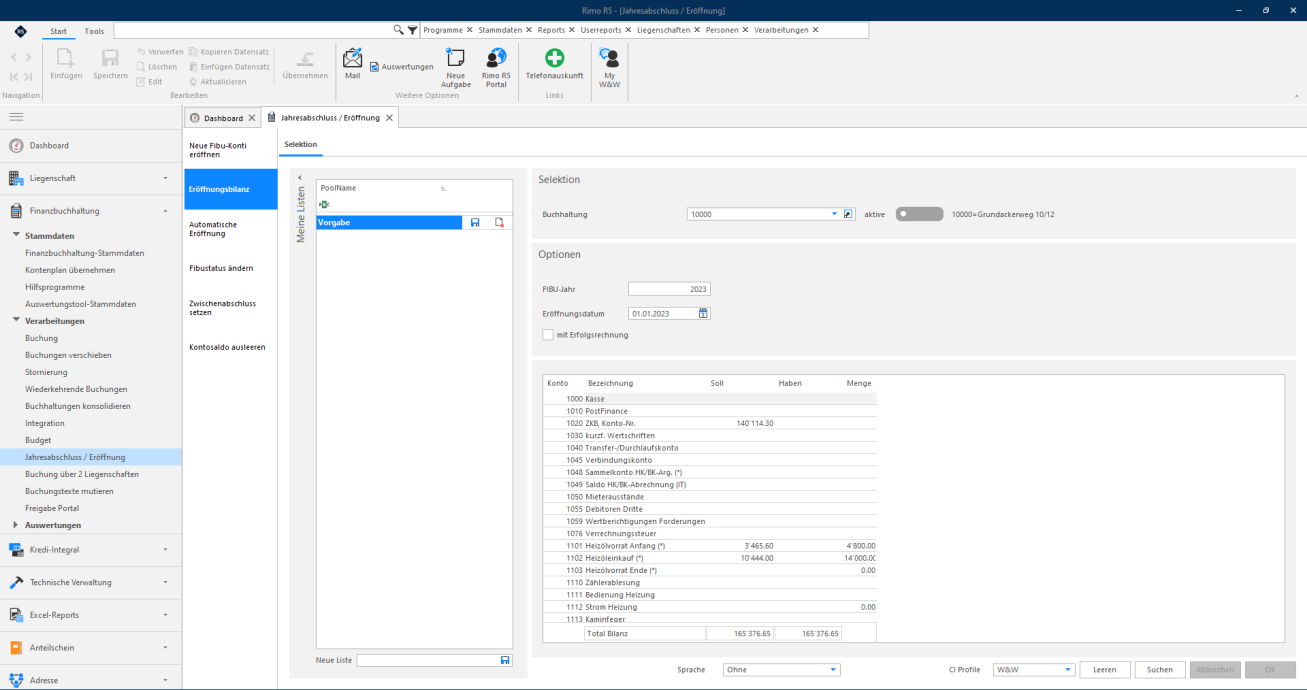The width and height of the screenshot is (1307, 690).
Task: Click save icon in Vorgabe row
Action: click(x=474, y=222)
